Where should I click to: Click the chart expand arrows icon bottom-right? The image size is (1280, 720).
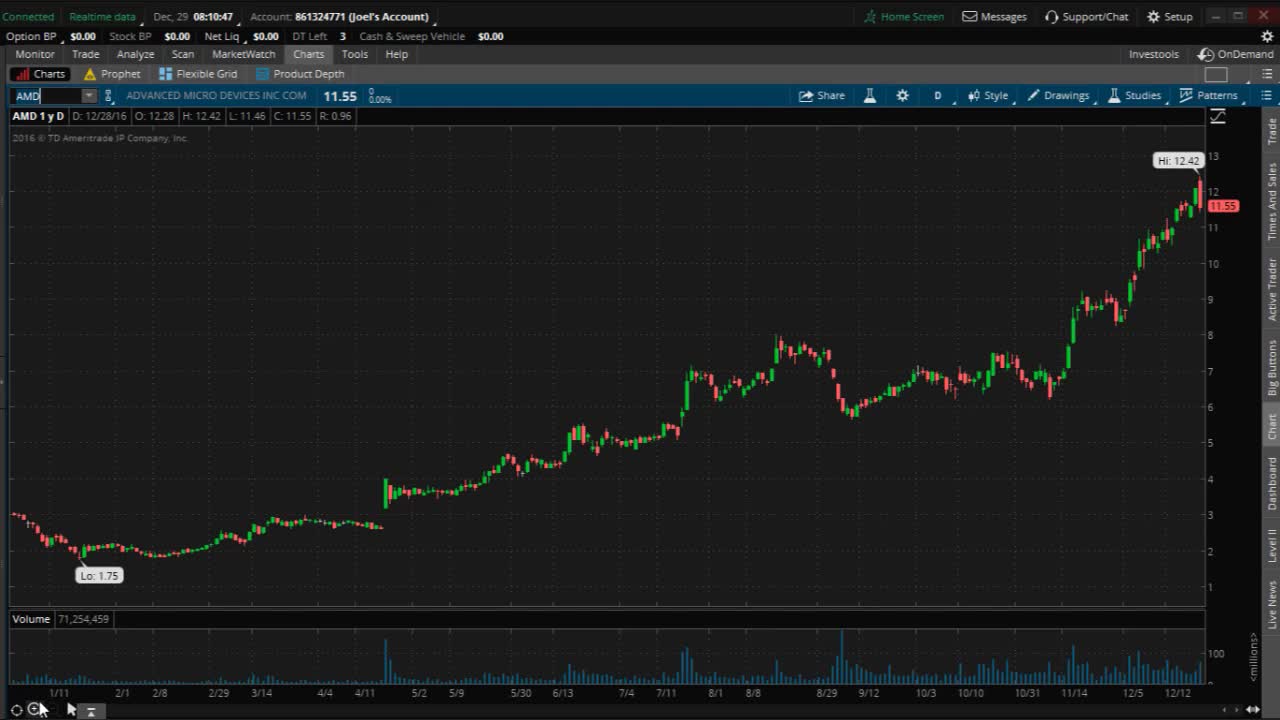1252,710
